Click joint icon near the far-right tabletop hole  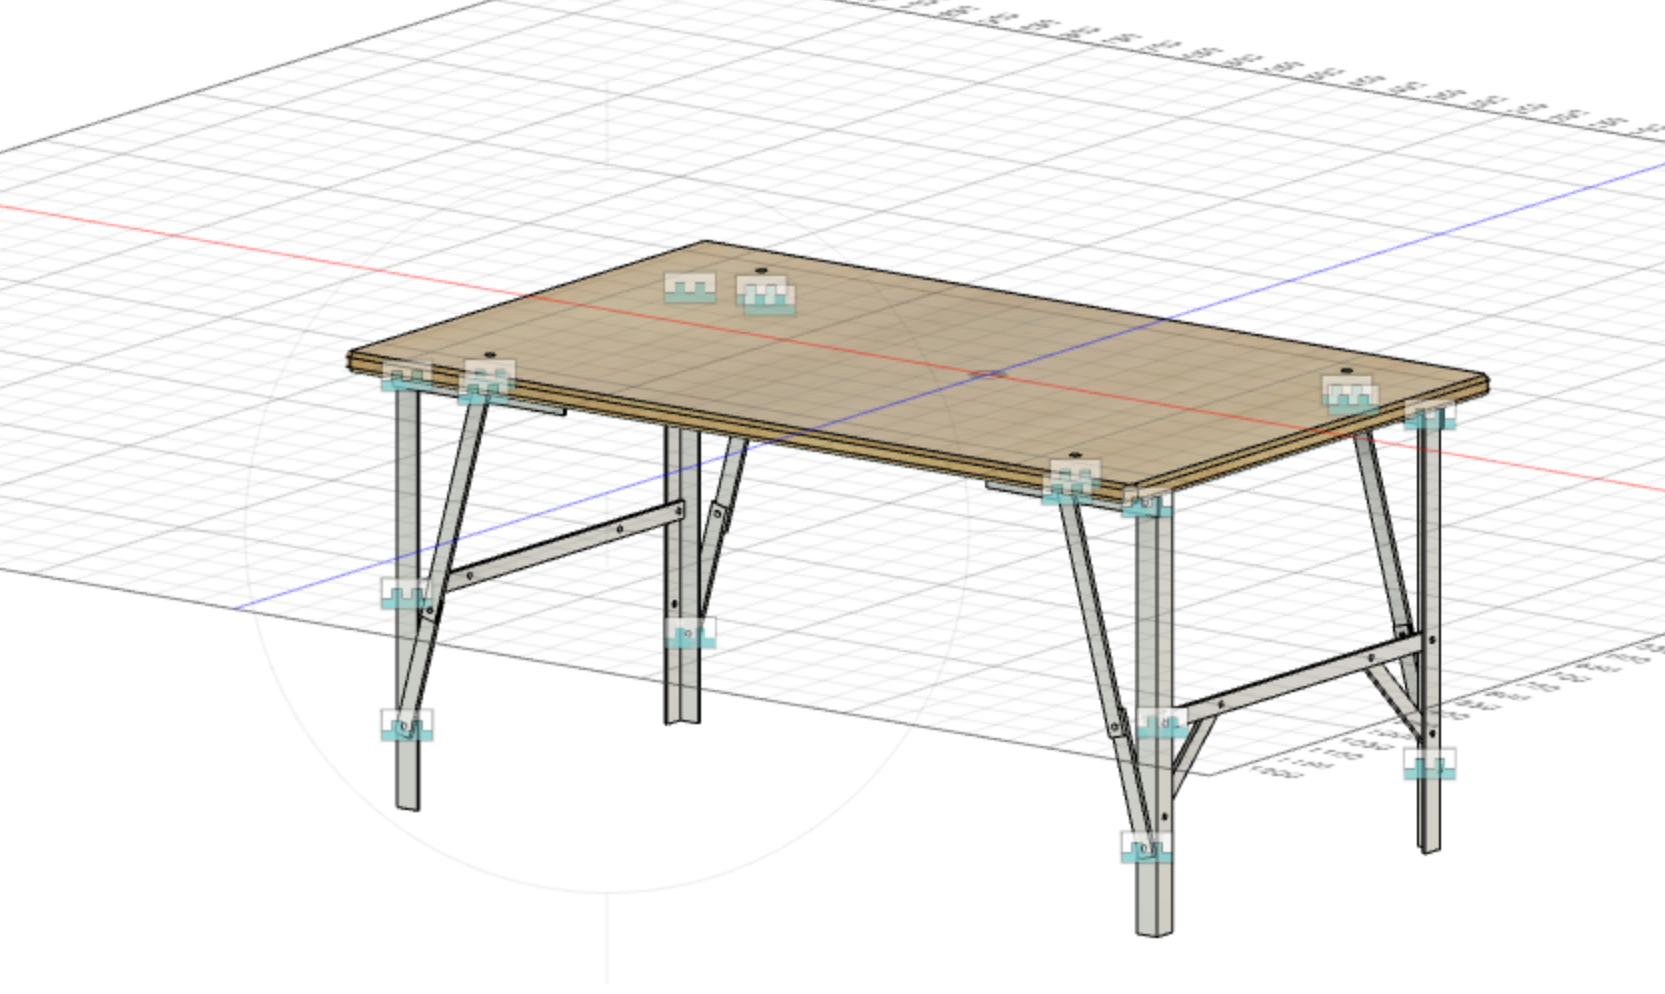coord(1350,395)
